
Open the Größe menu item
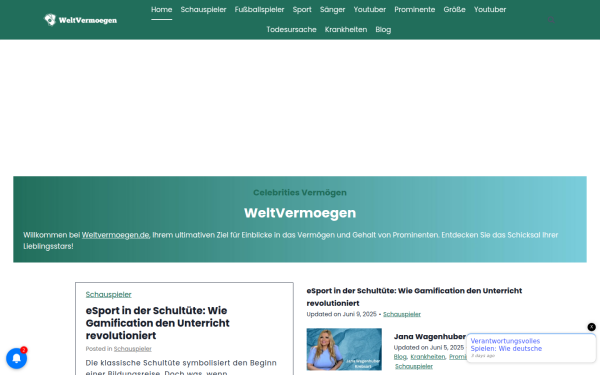(x=454, y=10)
